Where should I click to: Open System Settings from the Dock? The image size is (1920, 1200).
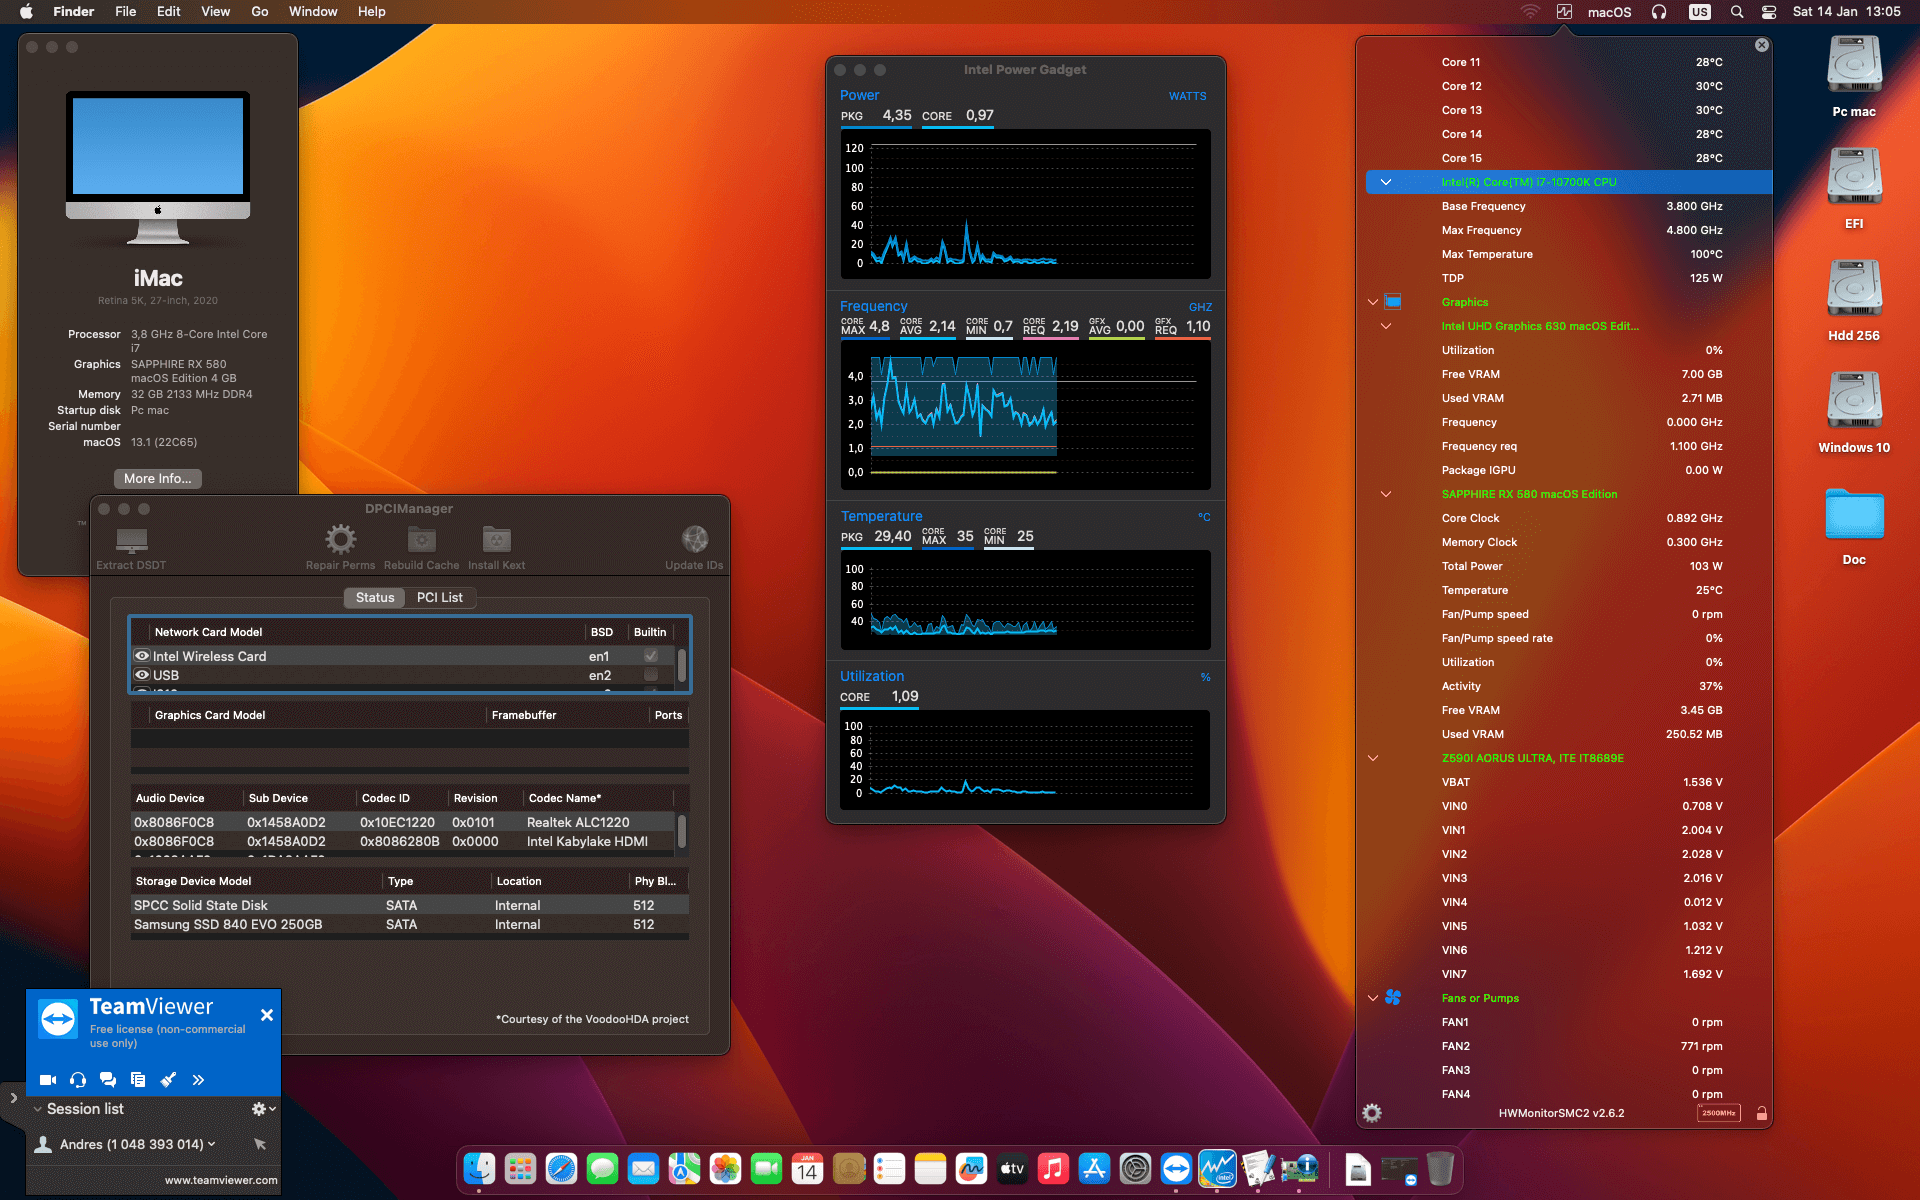(x=1135, y=1168)
